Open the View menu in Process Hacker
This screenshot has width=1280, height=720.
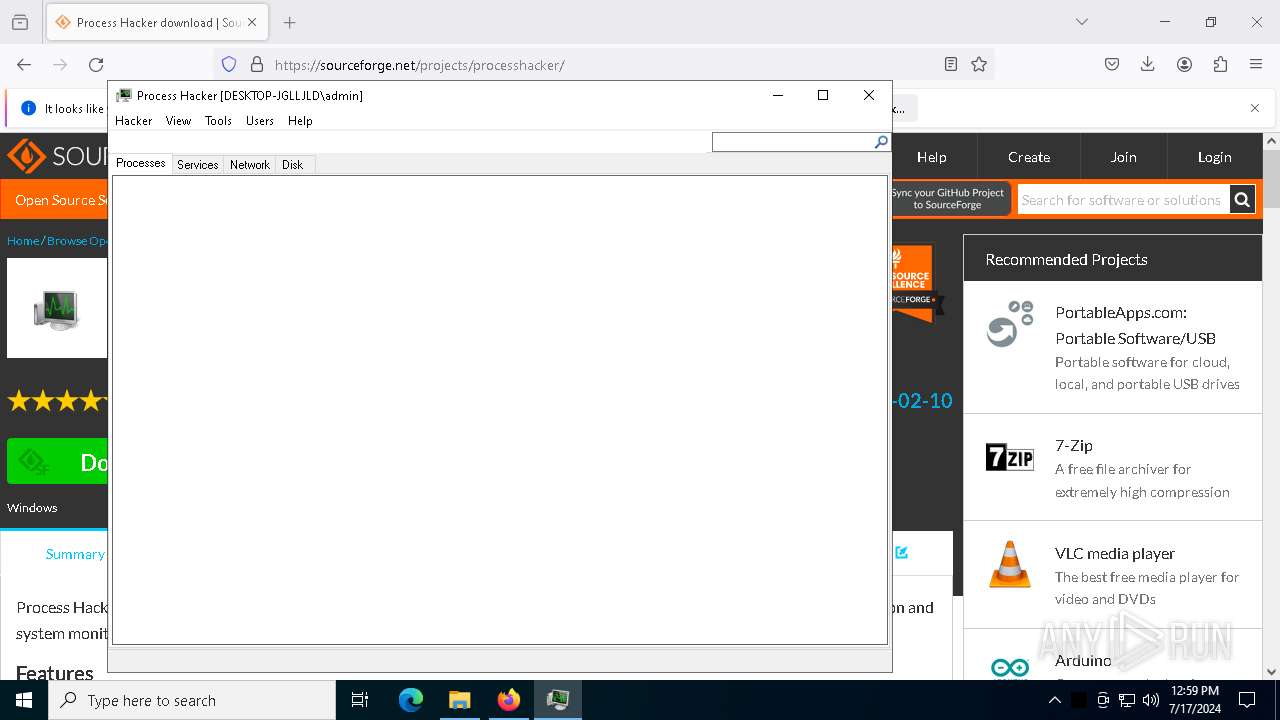click(x=178, y=121)
